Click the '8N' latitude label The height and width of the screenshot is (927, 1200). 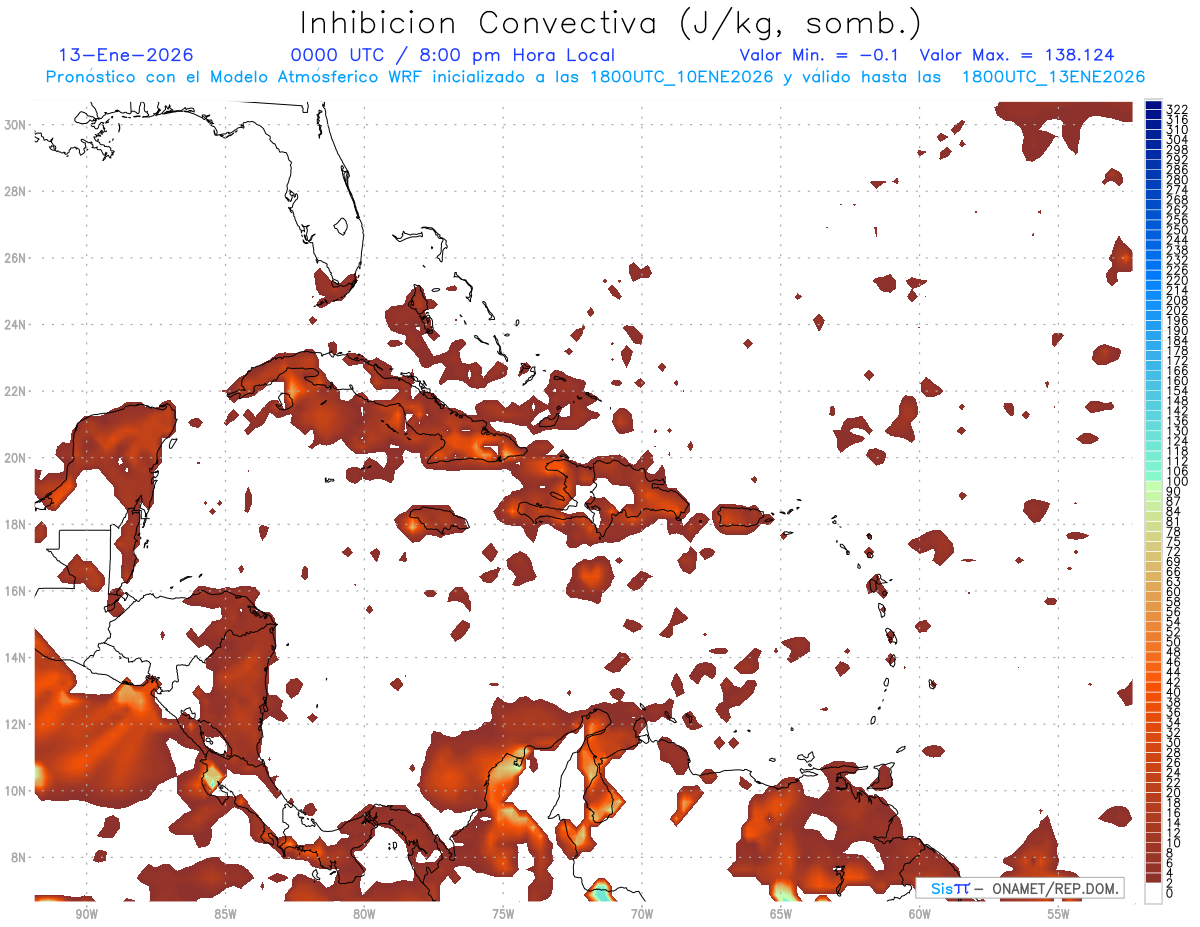pyautogui.click(x=20, y=857)
